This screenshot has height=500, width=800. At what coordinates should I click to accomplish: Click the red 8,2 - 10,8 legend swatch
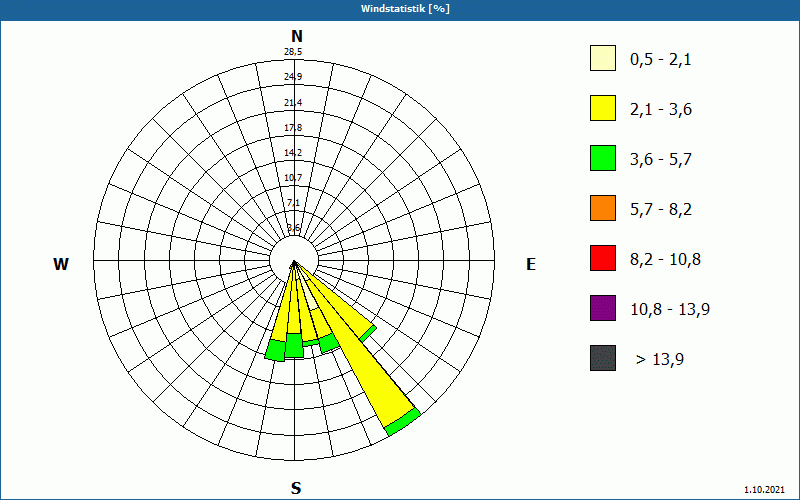pyautogui.click(x=603, y=258)
